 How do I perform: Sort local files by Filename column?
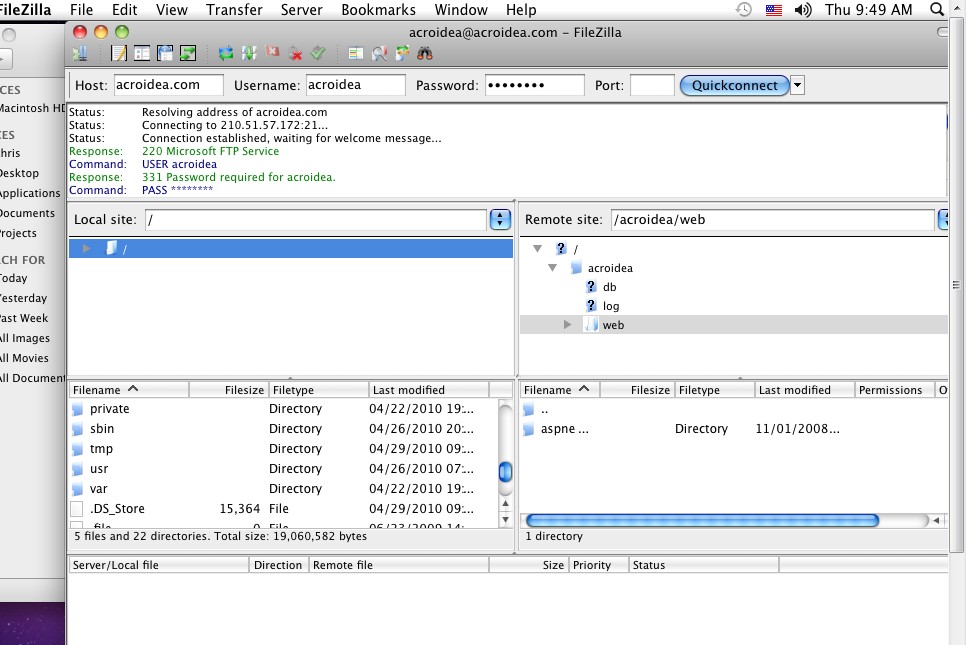pos(128,390)
